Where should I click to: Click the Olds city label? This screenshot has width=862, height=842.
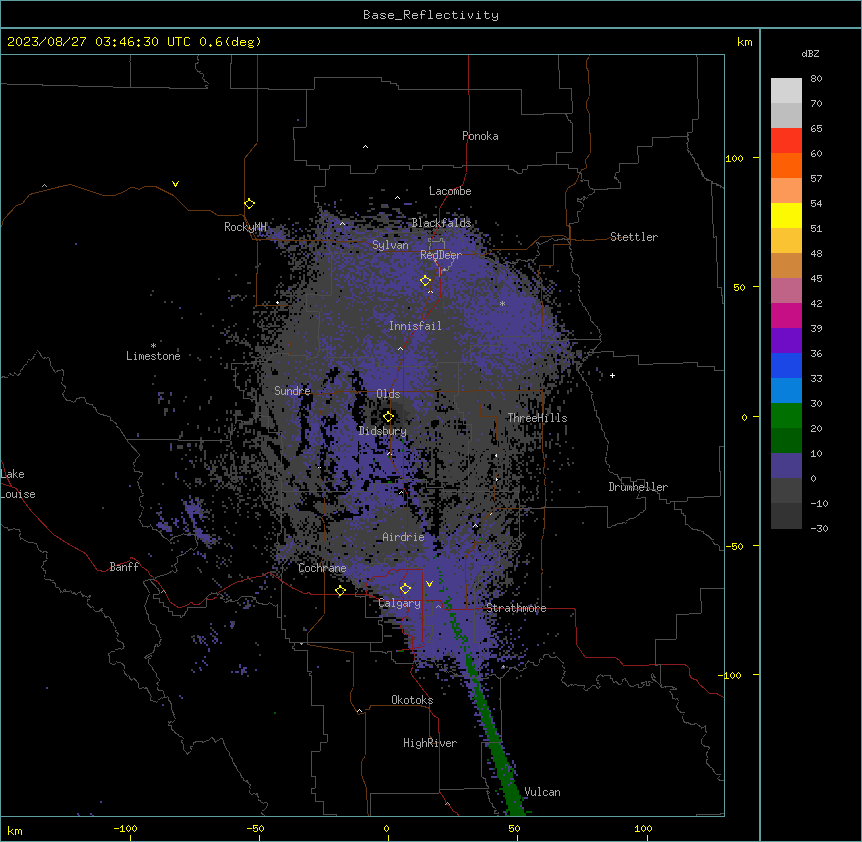[388, 394]
